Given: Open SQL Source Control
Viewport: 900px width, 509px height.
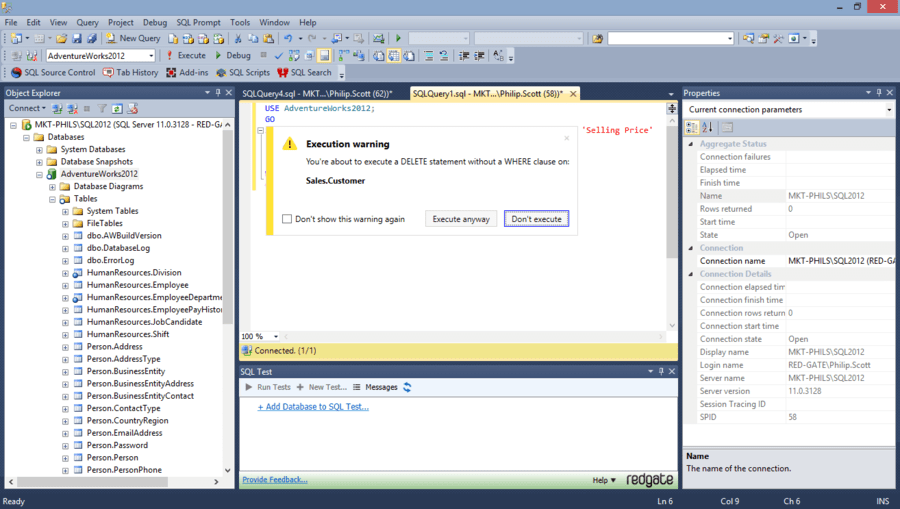Looking at the screenshot, I should pyautogui.click(x=53, y=73).
